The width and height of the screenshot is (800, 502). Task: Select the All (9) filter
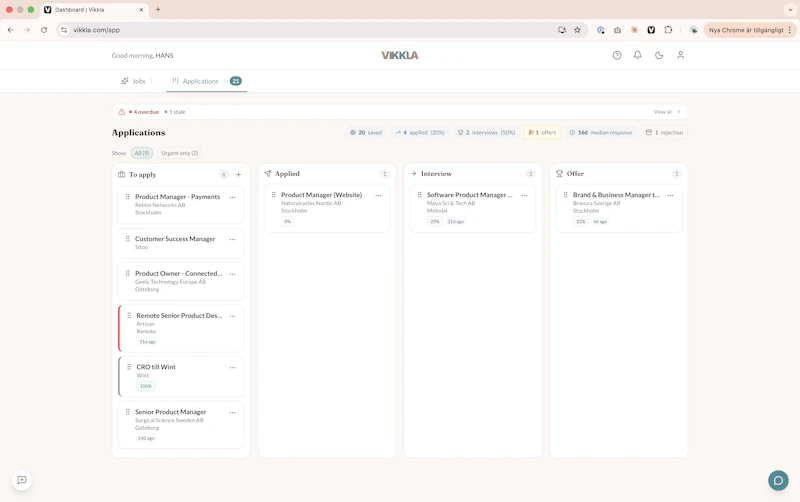coord(142,153)
